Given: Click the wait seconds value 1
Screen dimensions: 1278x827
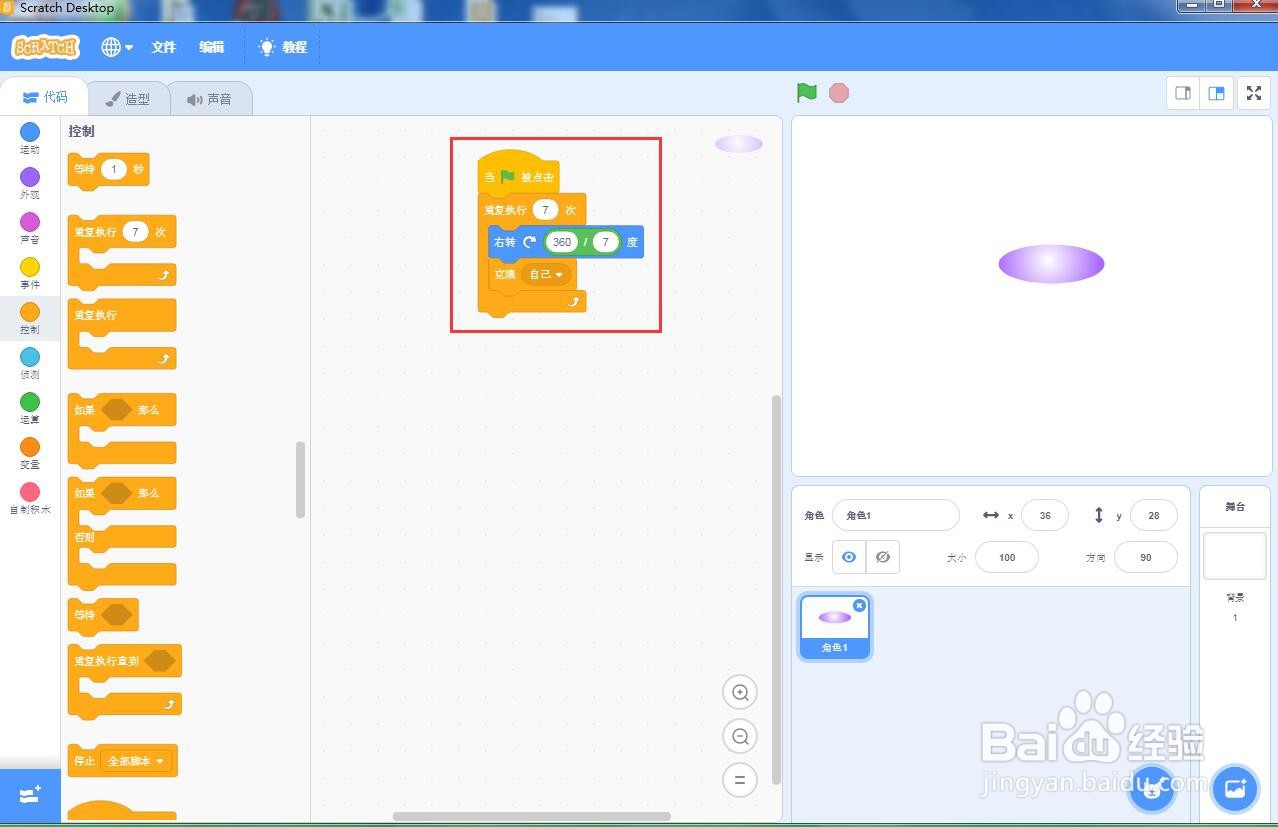Looking at the screenshot, I should point(114,170).
